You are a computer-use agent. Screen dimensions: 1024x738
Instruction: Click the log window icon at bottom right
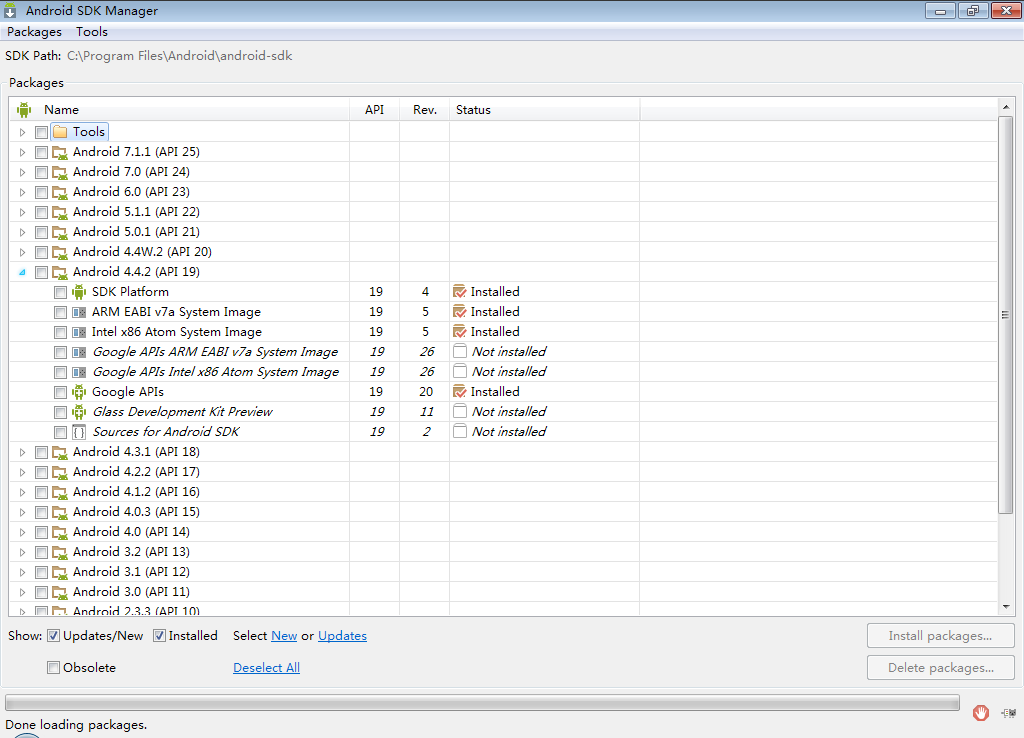pyautogui.click(x=1008, y=713)
